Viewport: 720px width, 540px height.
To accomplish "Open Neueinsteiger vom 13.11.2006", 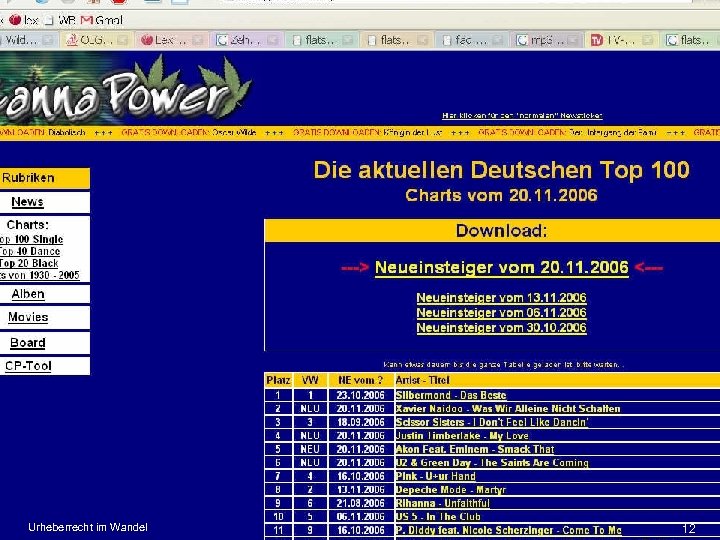I will point(501,298).
